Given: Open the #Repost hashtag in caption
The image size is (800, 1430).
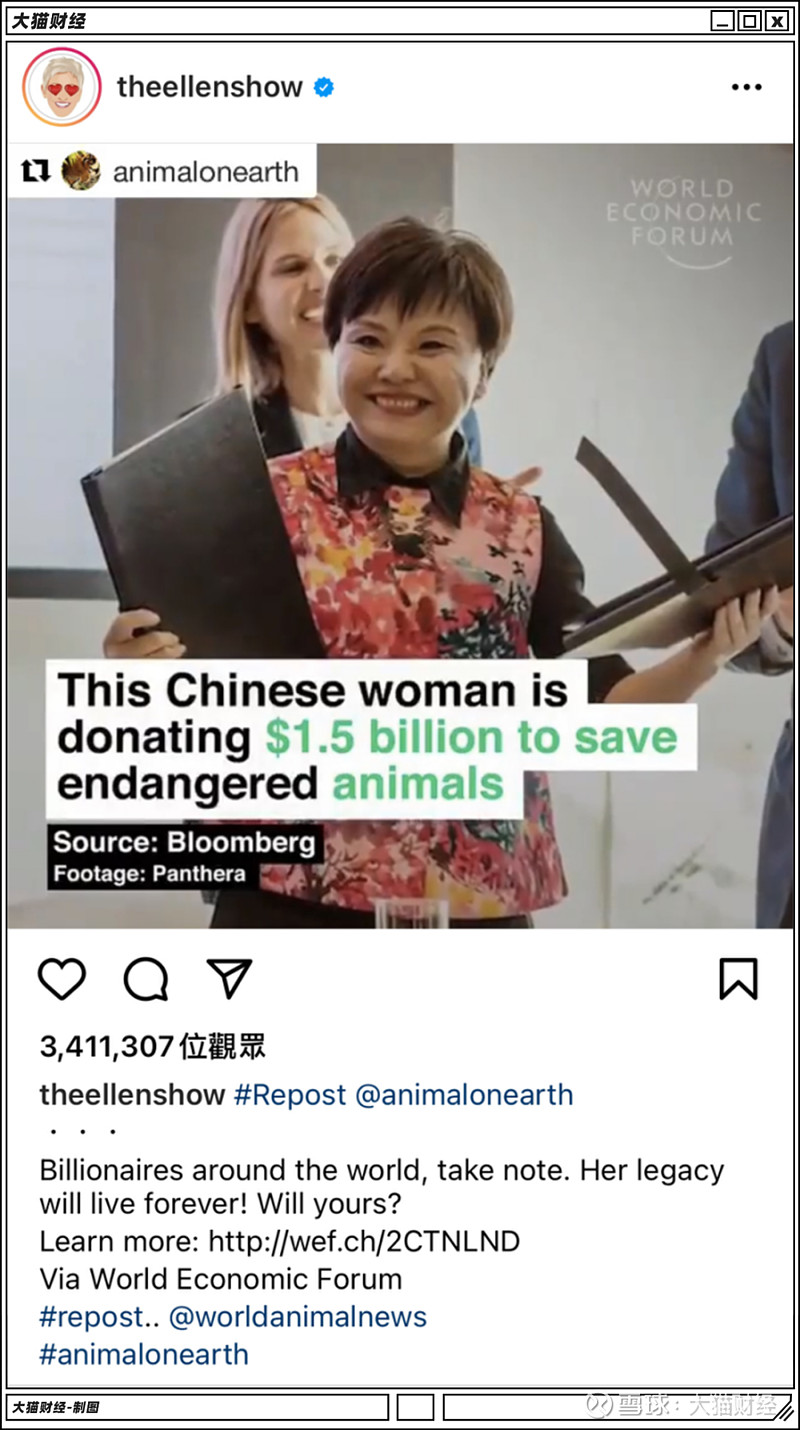Looking at the screenshot, I should 290,1095.
